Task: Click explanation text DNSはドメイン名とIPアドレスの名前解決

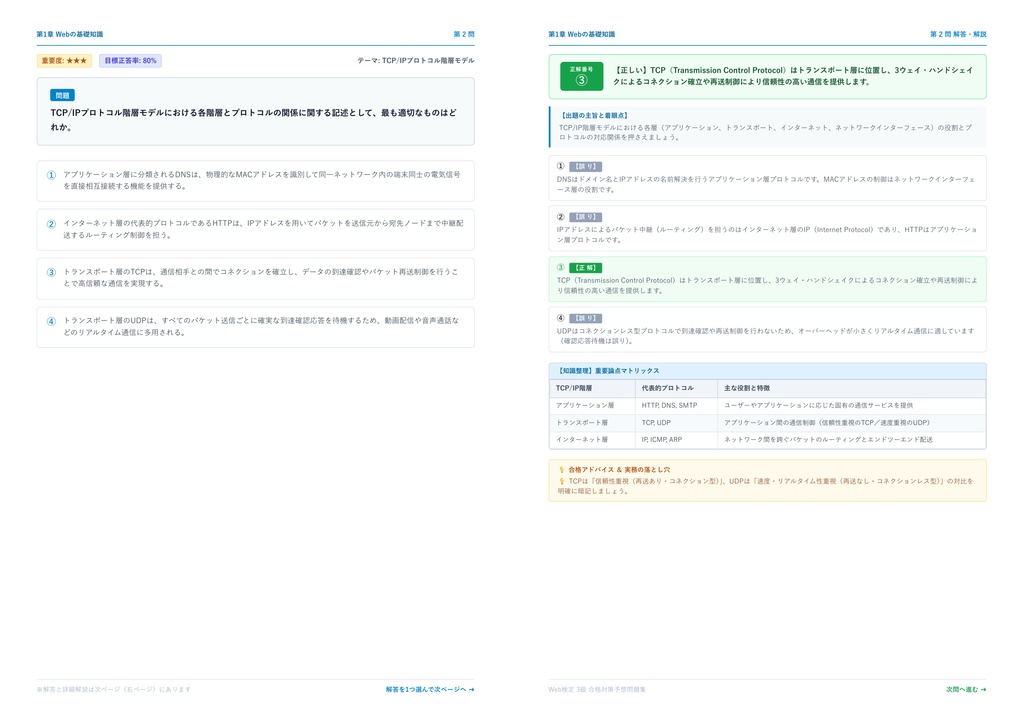Action: pos(765,184)
